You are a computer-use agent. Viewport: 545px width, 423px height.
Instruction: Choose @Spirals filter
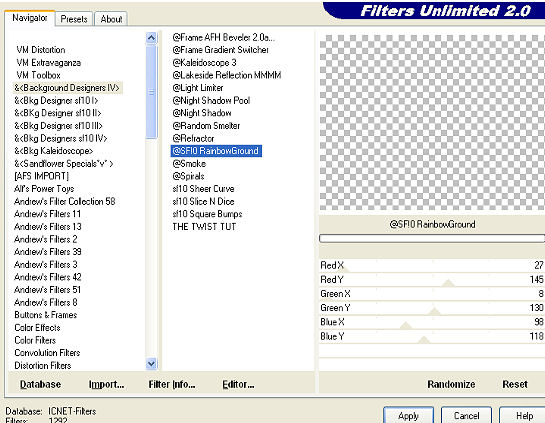tap(188, 176)
